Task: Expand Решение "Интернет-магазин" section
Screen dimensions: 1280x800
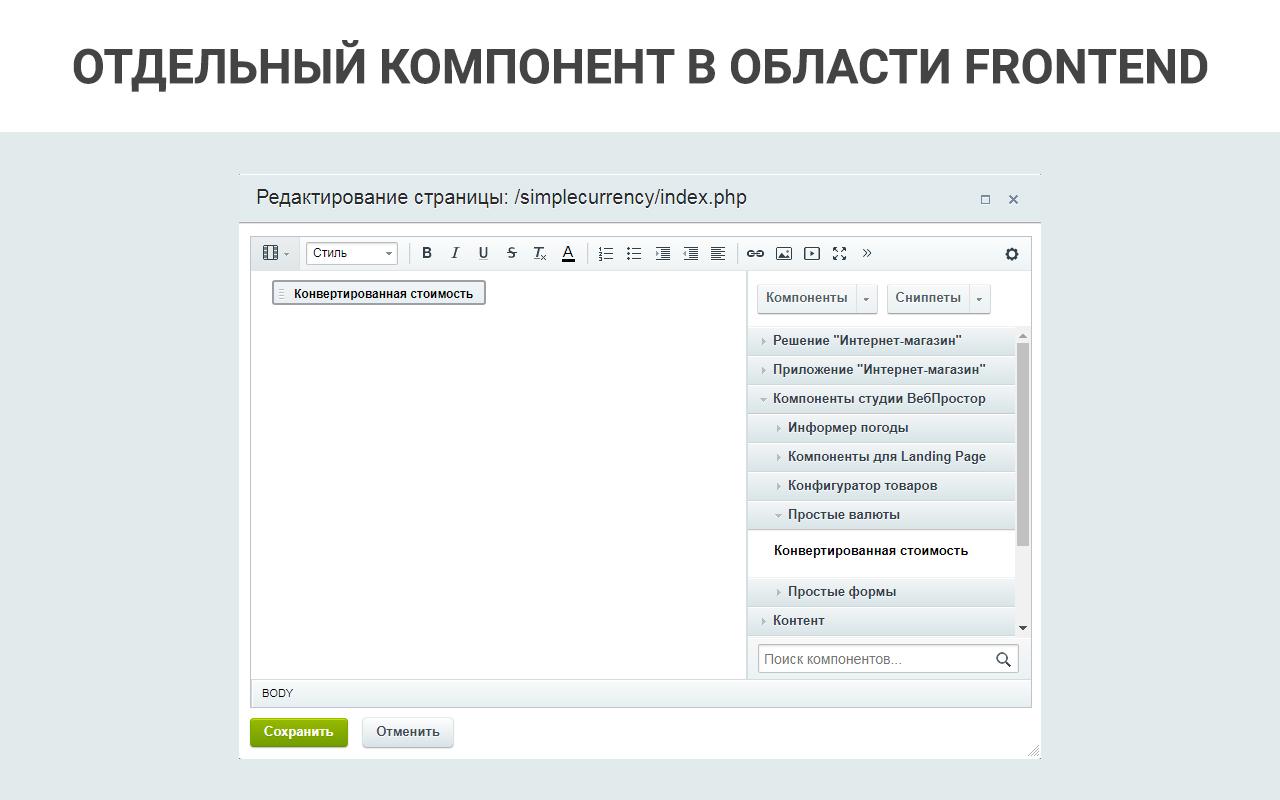Action: click(x=881, y=341)
